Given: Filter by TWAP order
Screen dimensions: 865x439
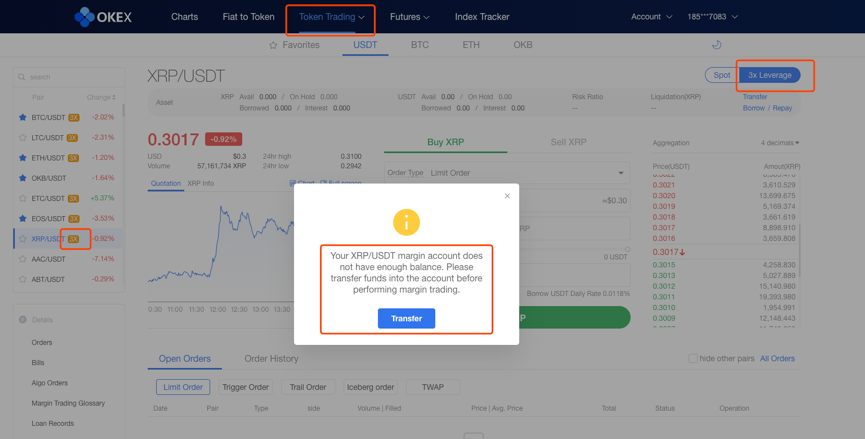Looking at the screenshot, I should 433,387.
